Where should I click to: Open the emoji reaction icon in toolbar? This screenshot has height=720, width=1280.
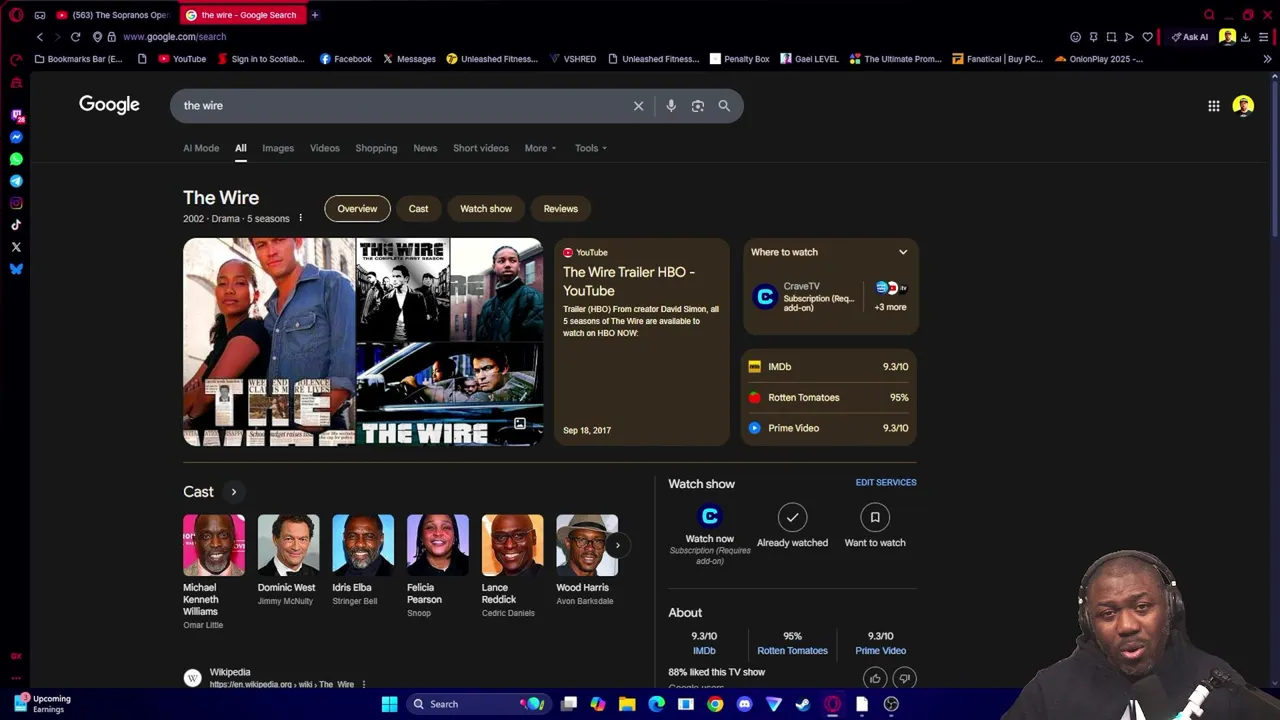tap(1075, 37)
